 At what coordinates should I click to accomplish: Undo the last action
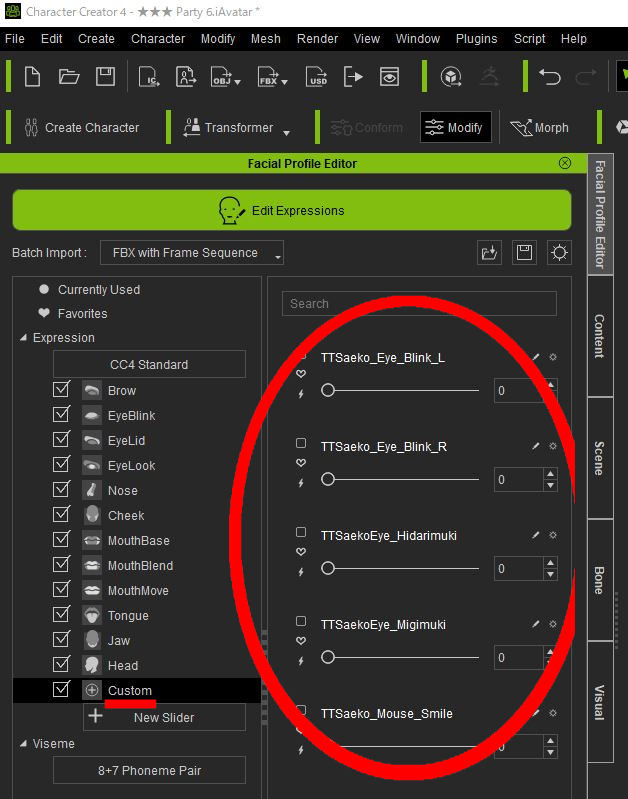tap(550, 77)
